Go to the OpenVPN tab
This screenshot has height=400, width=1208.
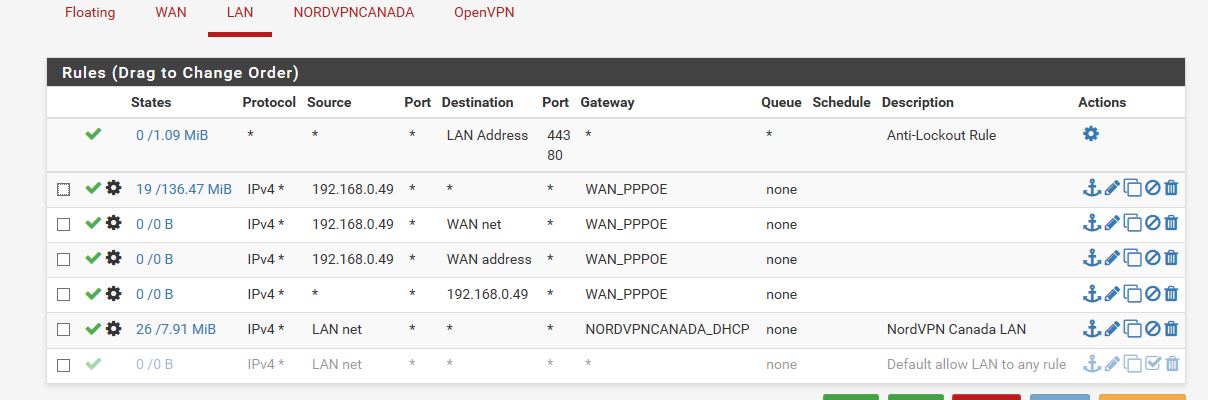(x=485, y=13)
